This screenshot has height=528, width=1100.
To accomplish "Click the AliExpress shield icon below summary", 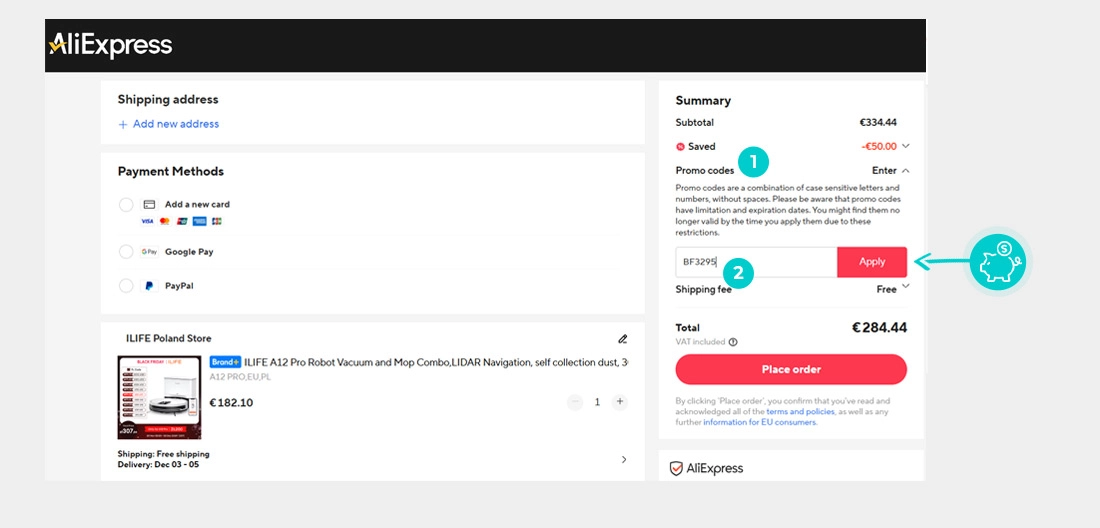I will [x=676, y=468].
